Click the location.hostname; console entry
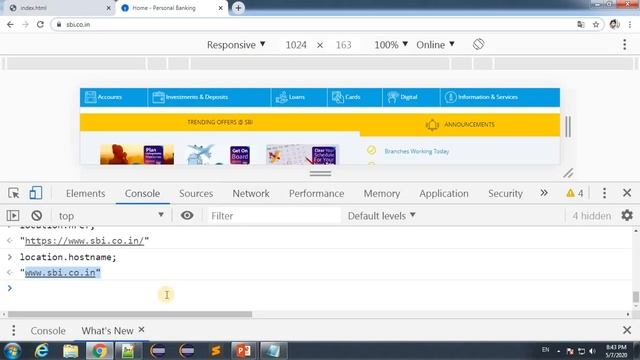Viewport: 640px width, 360px height. pos(68,257)
